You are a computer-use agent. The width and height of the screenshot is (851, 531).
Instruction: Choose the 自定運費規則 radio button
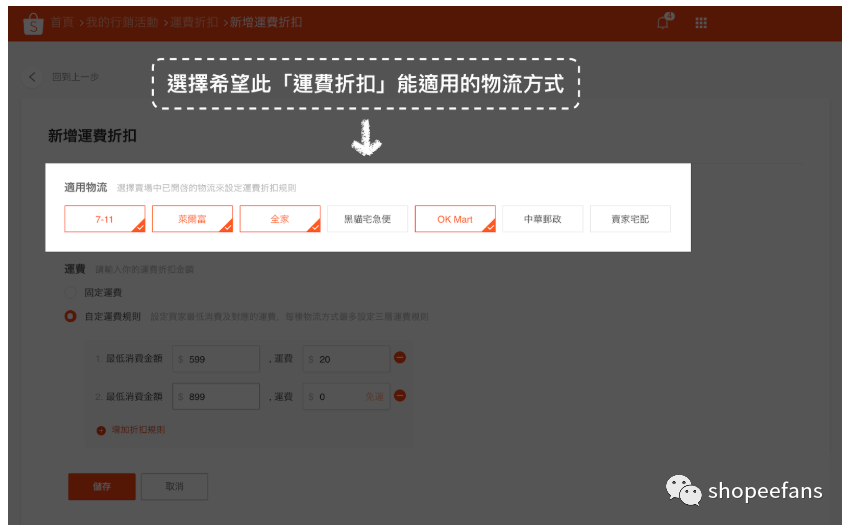(71, 316)
